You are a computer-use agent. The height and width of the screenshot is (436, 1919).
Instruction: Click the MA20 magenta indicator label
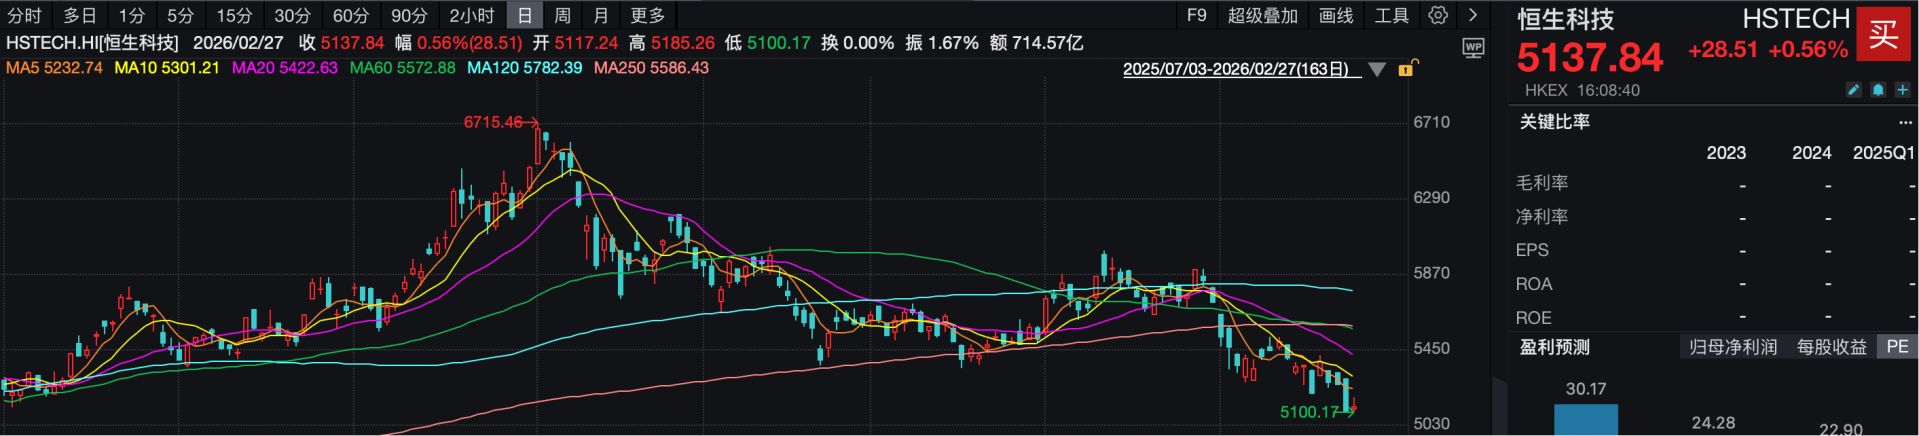point(285,68)
